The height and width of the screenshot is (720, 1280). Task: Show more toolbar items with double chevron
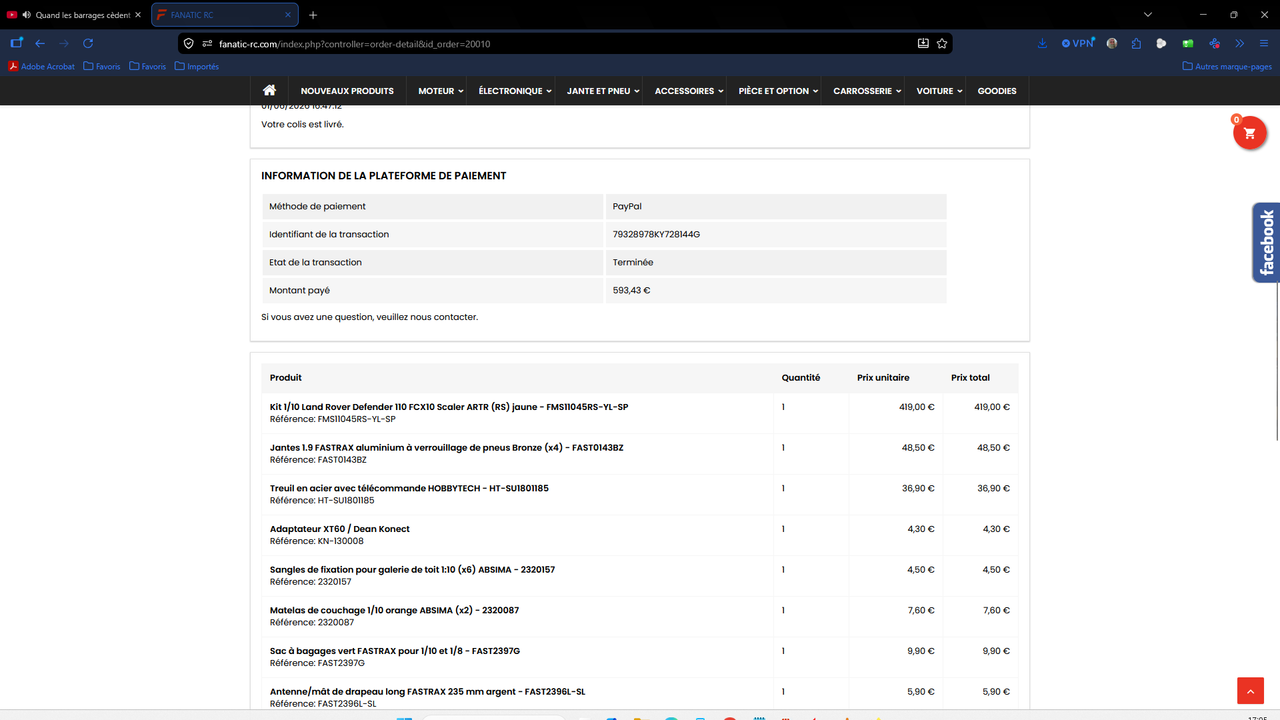tap(1240, 43)
